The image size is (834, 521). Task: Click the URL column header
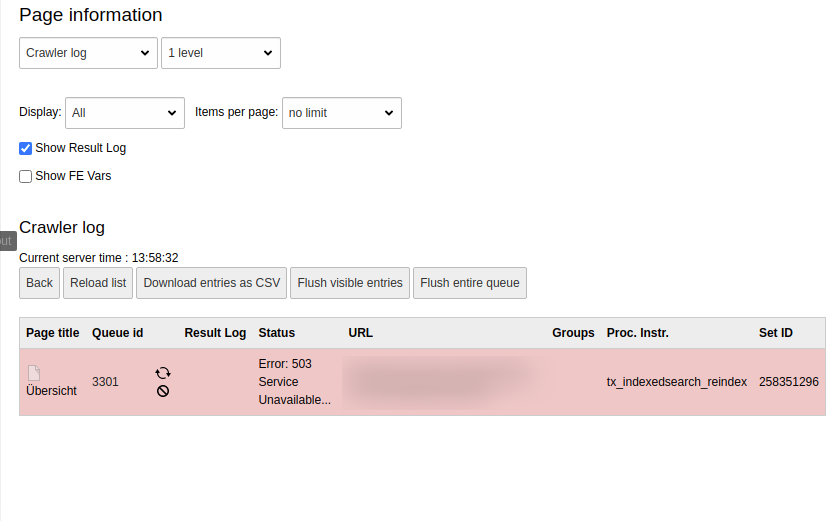[361, 333]
